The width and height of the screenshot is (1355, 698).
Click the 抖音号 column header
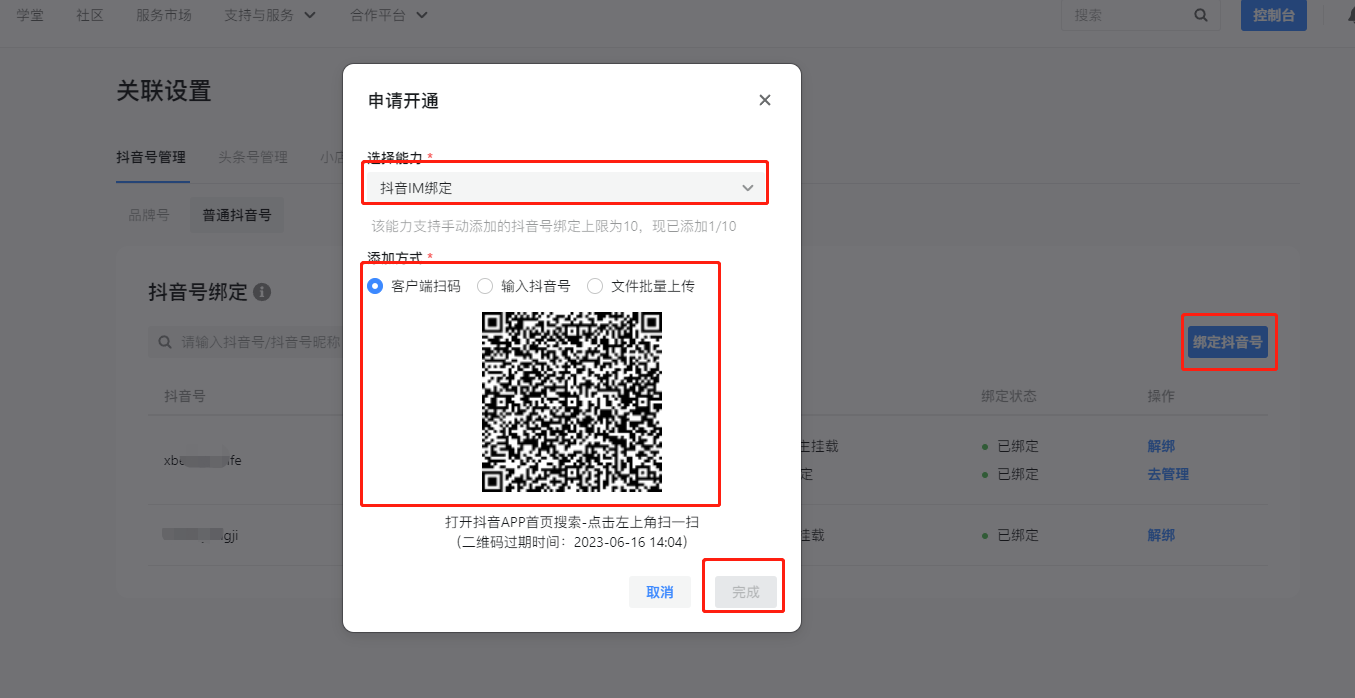coord(185,396)
